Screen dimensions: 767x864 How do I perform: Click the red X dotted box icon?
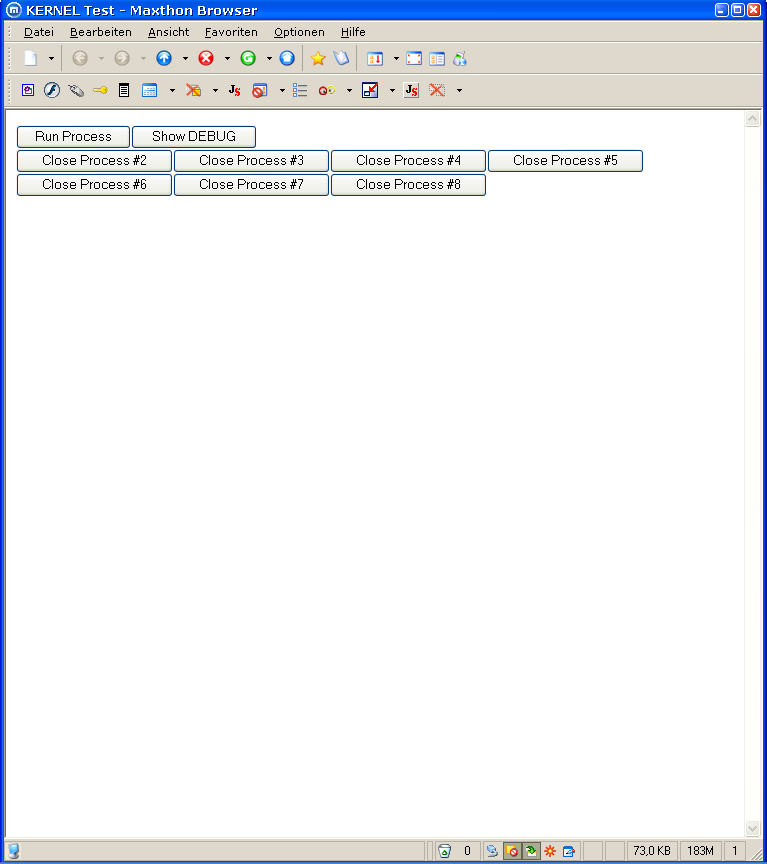click(437, 90)
